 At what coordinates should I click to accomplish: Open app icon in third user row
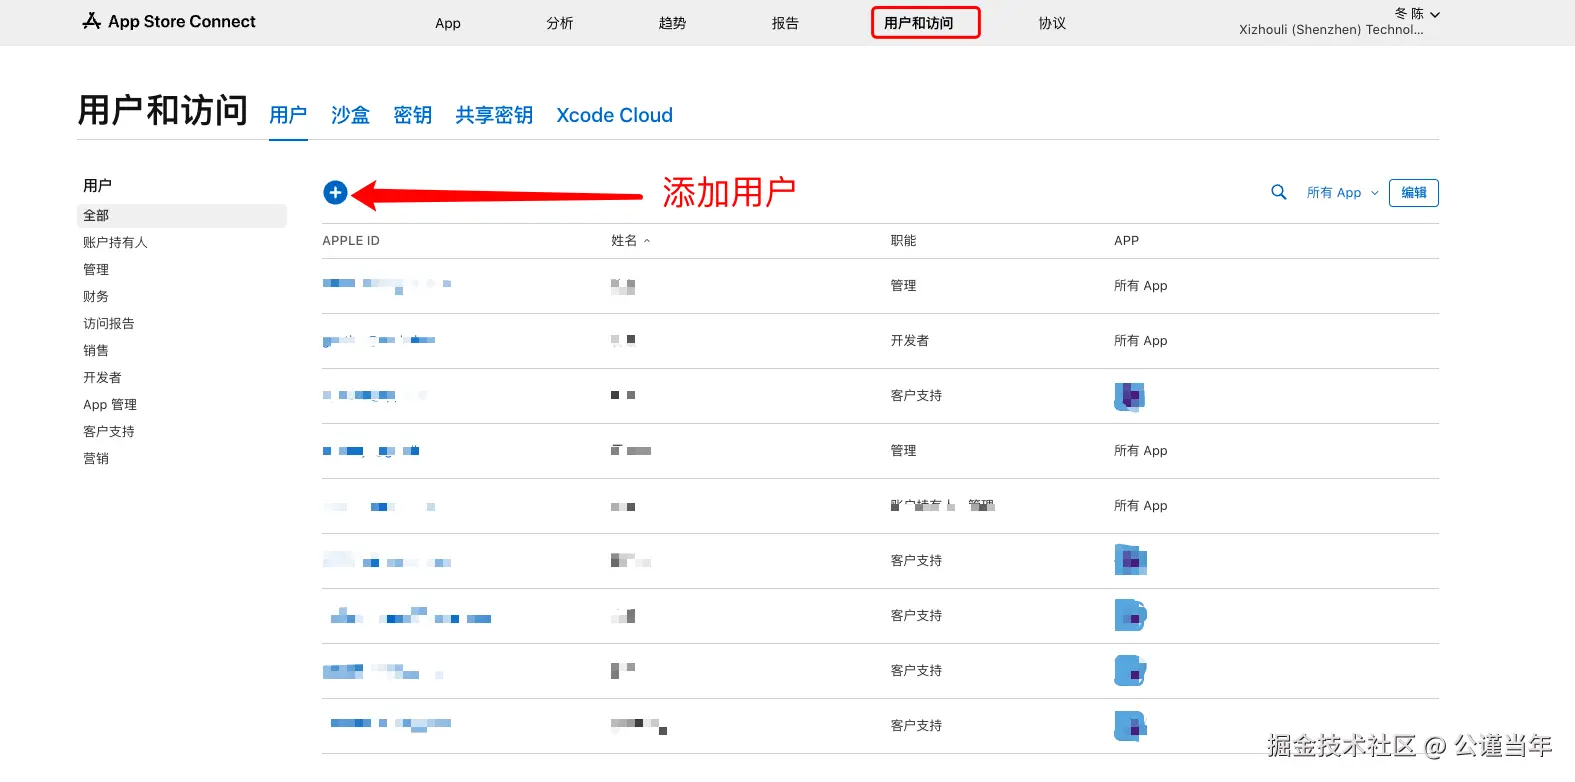click(1129, 396)
